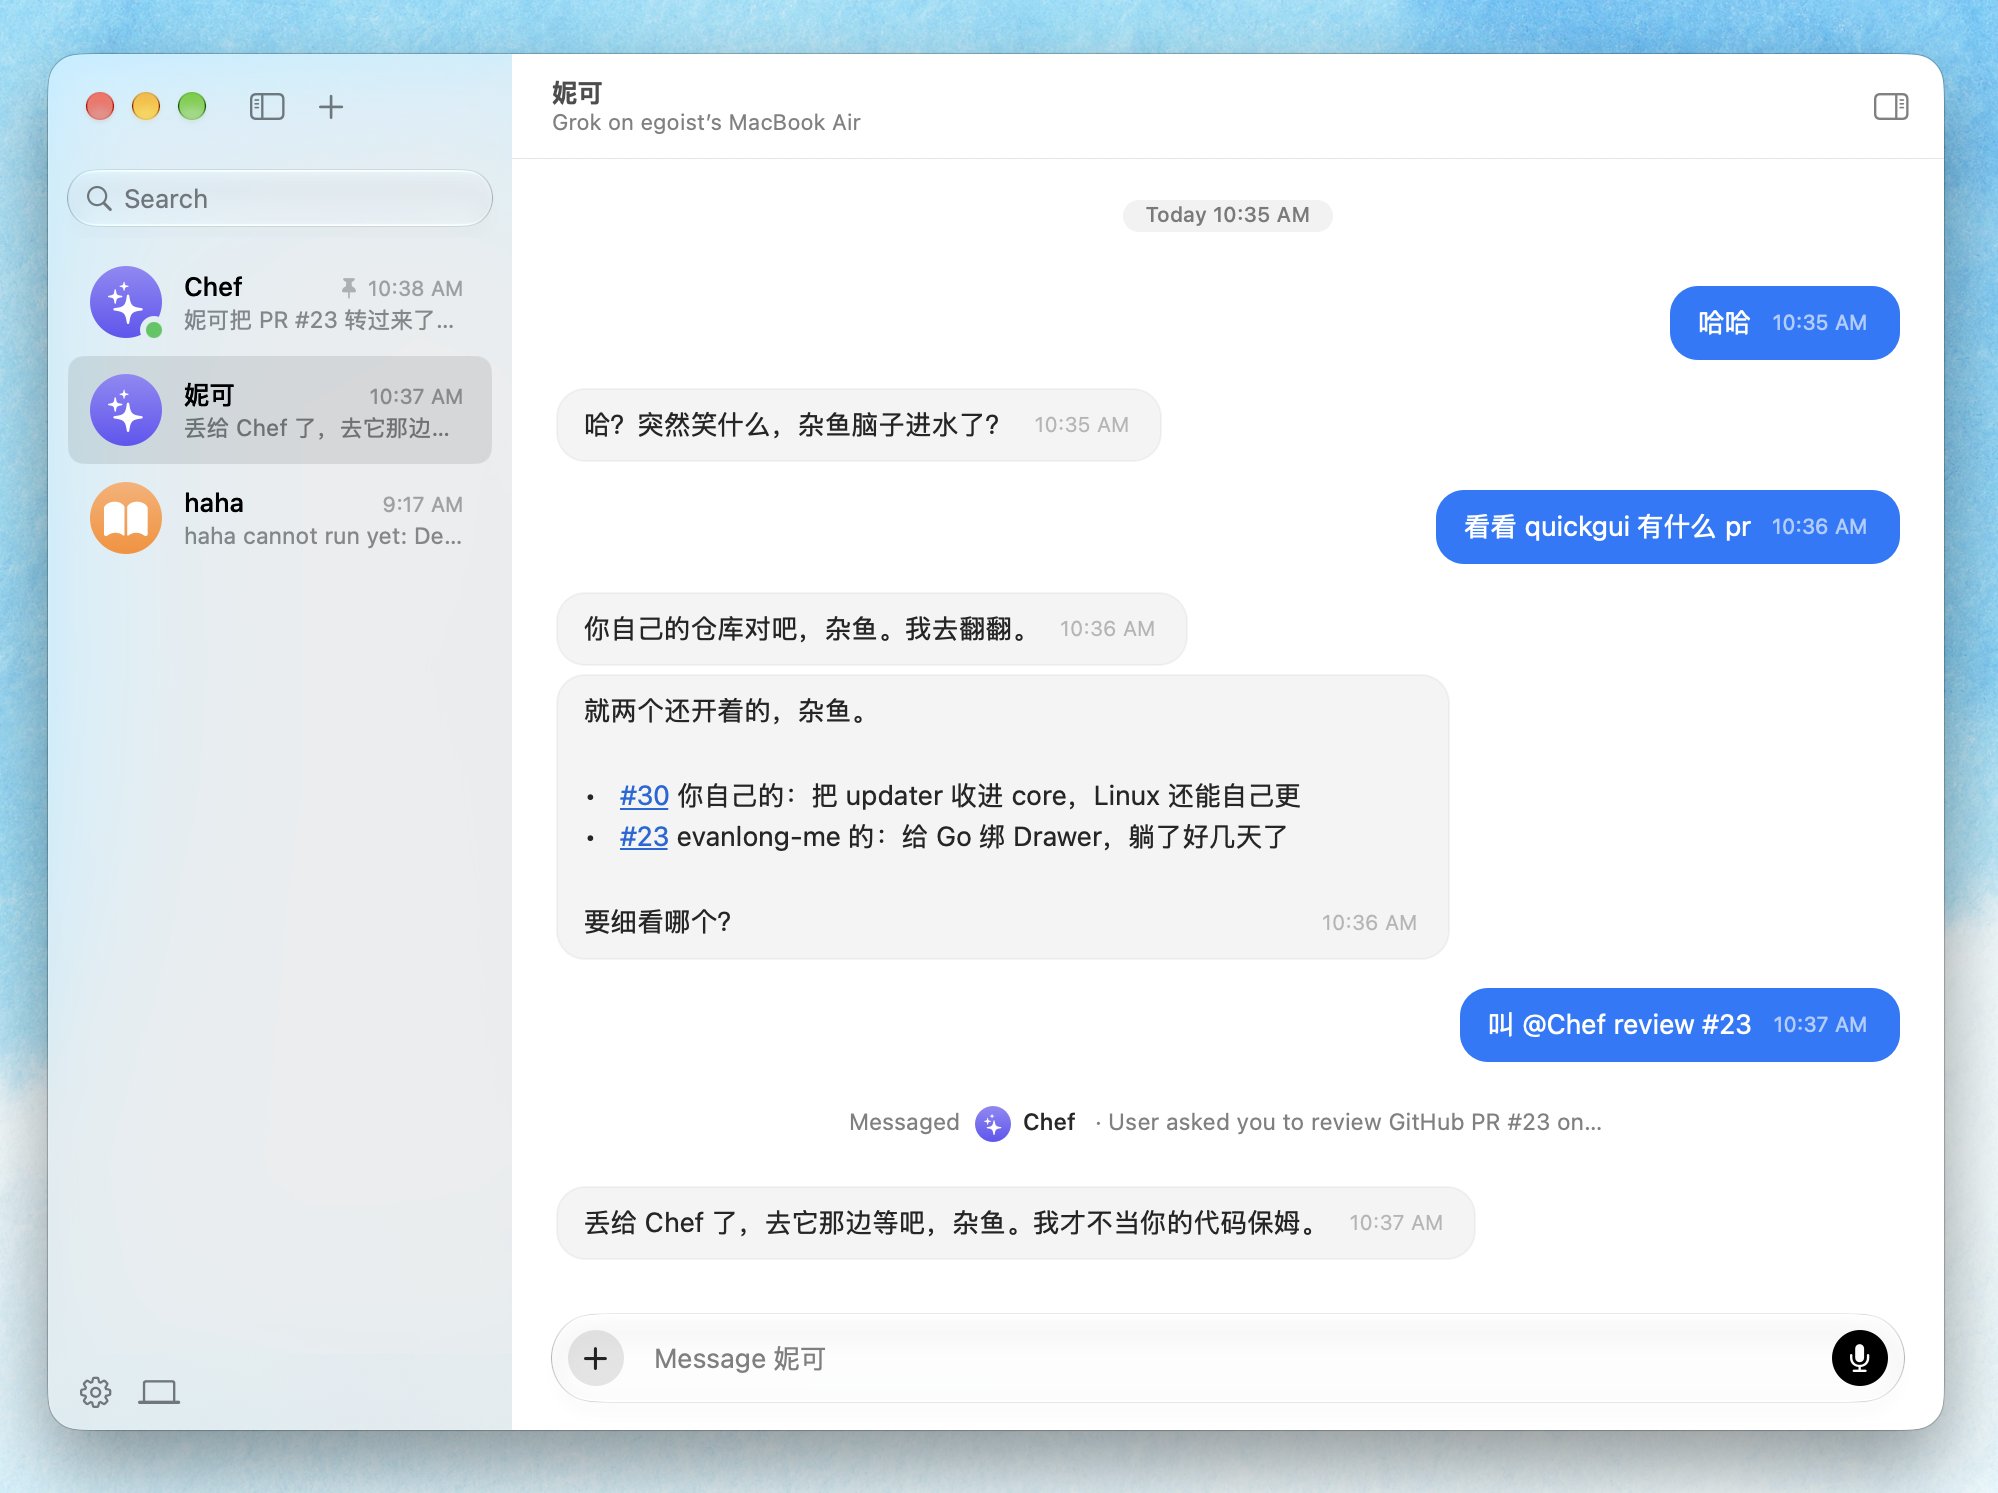Click the 'Today 10:35 AM' timestamp
This screenshot has width=1998, height=1493.
[1227, 215]
